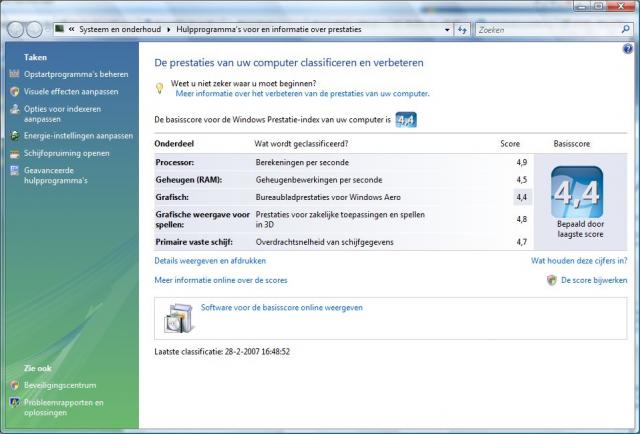Click the icon beside Geavanceerde hulpprogramma's

point(15,171)
